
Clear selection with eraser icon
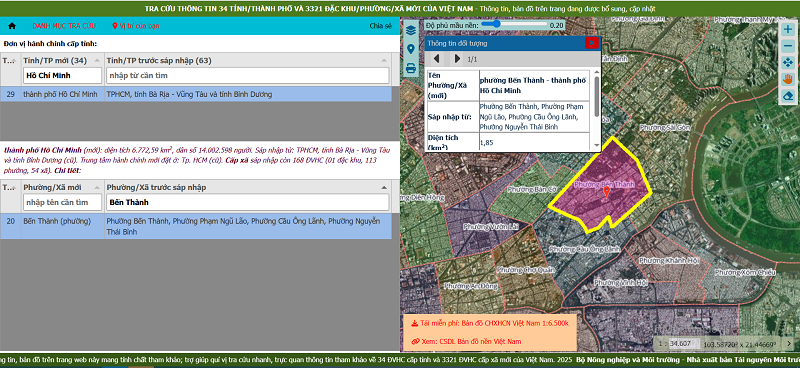click(788, 96)
